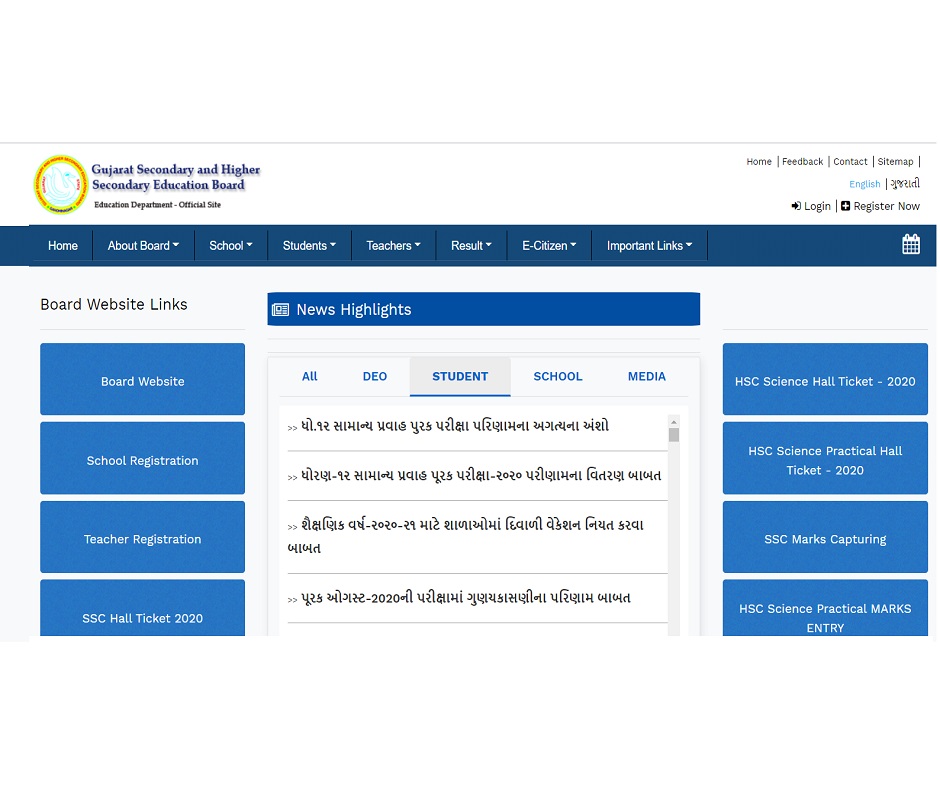Open the Feedback link
Screen dimensions: 940x788
802,162
